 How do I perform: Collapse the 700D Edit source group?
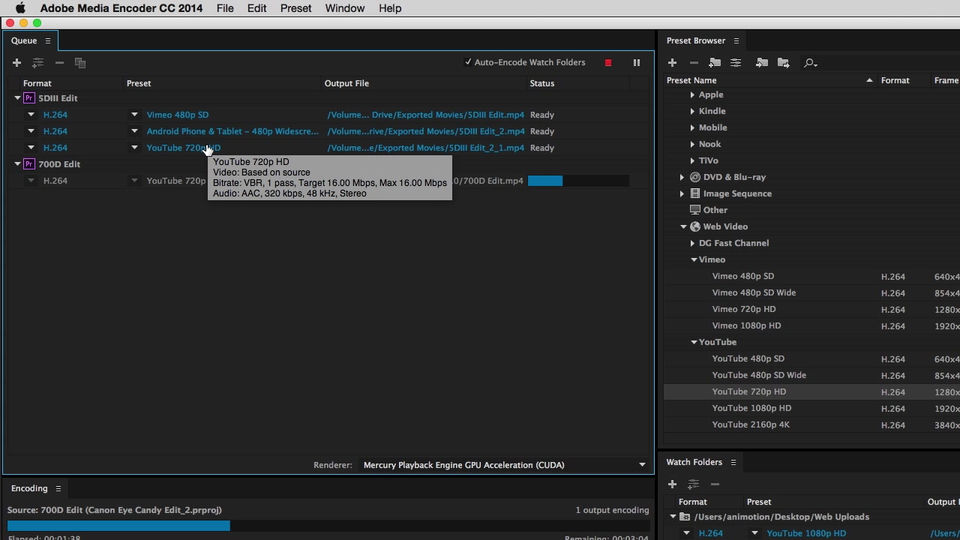17,164
